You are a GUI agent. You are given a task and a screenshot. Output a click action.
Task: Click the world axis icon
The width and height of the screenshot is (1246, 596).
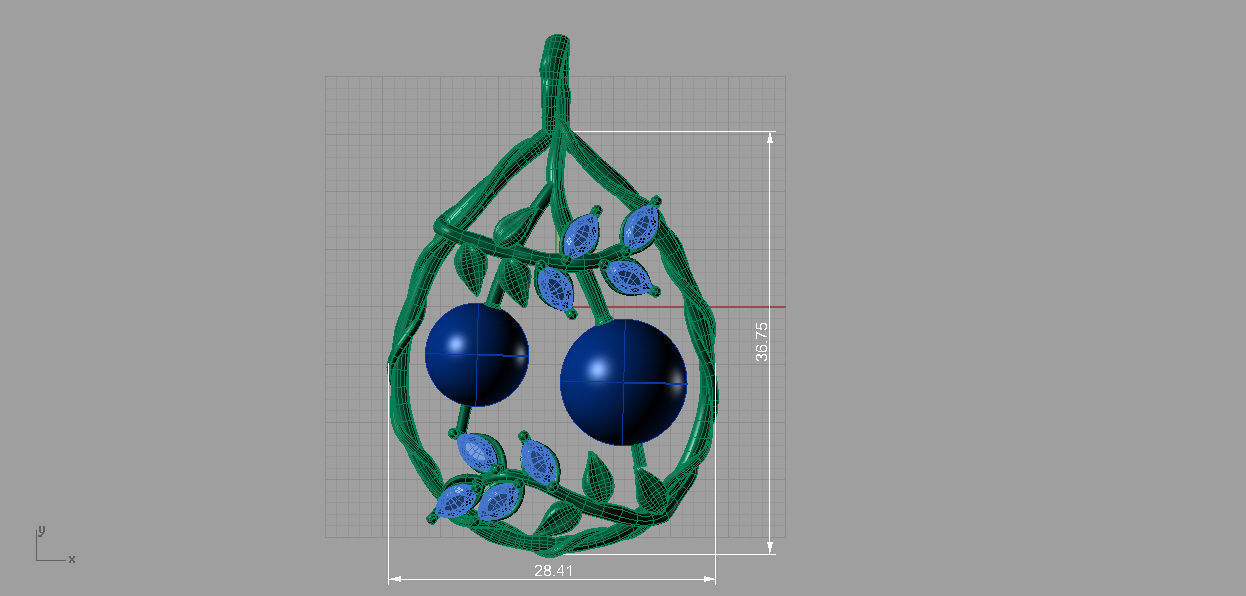point(54,544)
